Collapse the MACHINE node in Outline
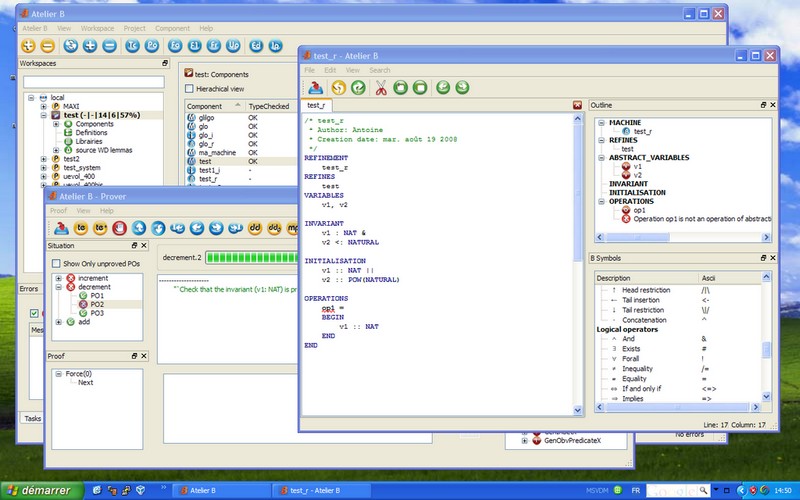The image size is (800, 500). tap(602, 123)
